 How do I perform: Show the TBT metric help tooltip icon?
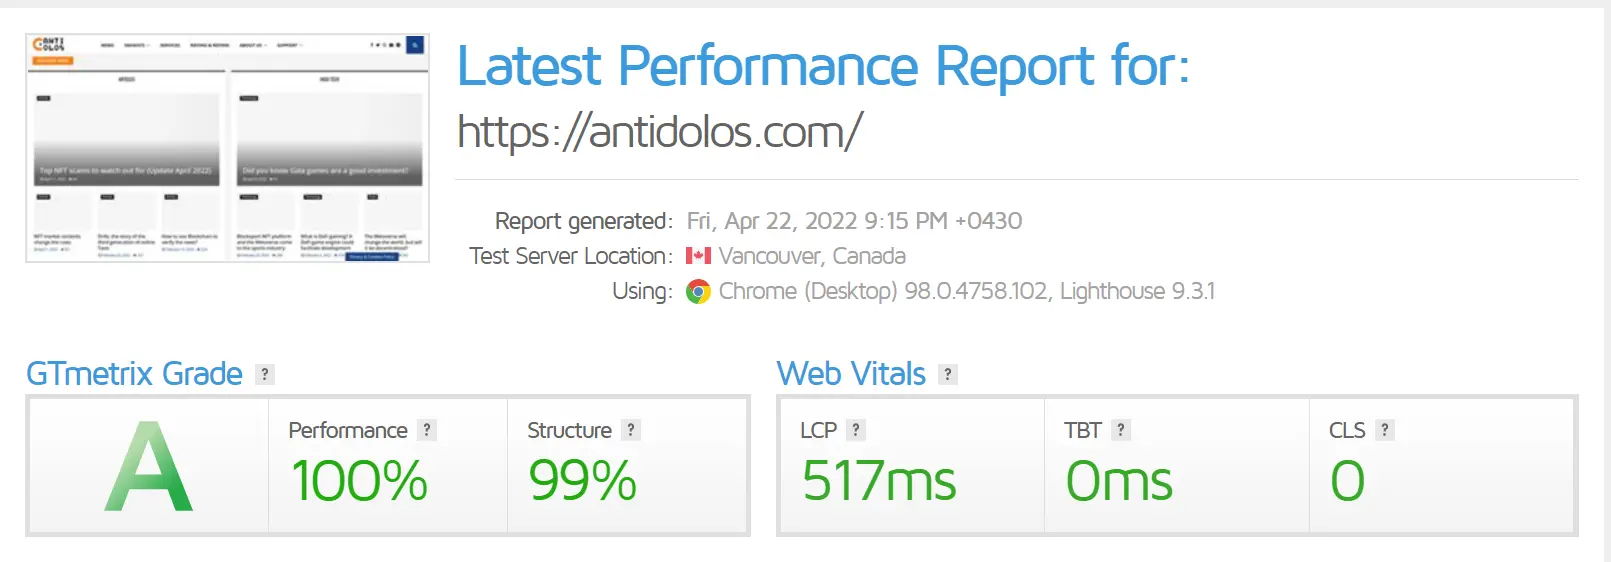pos(1120,430)
